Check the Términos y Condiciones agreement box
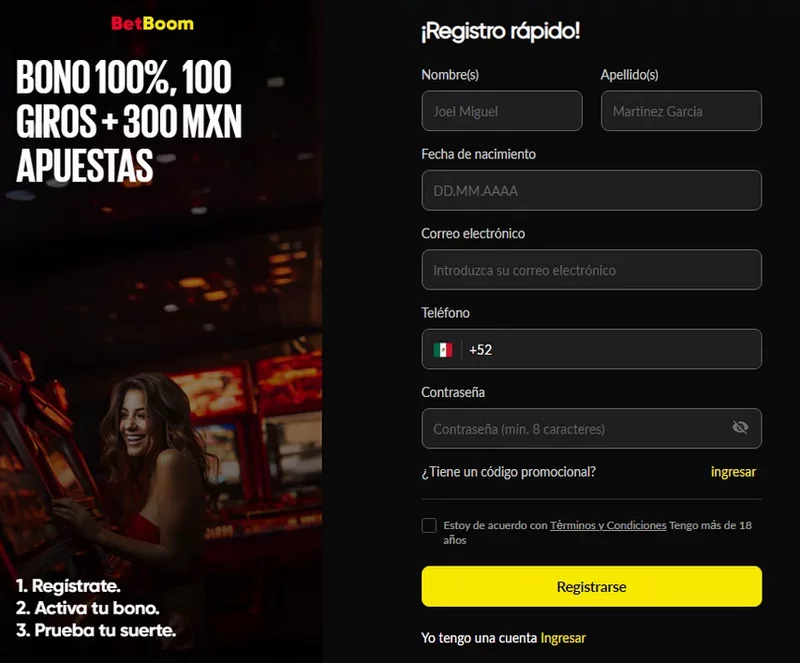Screen dimensions: 800x663 click(x=429, y=525)
